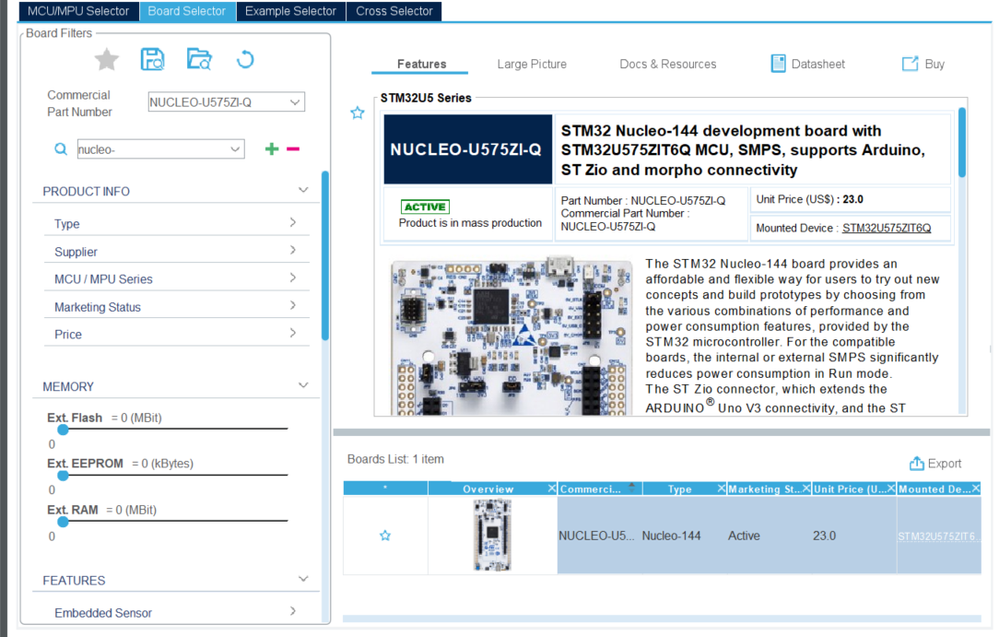Viewport: 999px width, 637px height.
Task: Show favorite boards via star filter icon
Action: click(106, 60)
